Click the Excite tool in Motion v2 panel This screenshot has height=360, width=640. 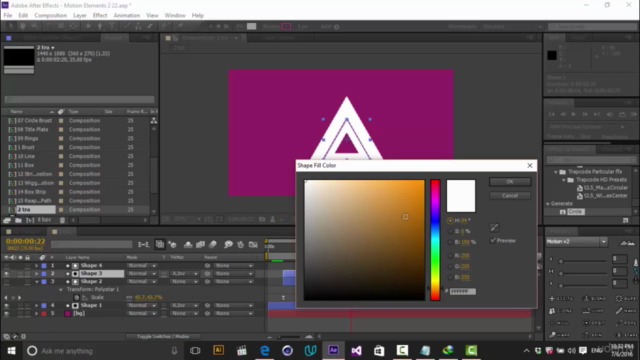[562, 298]
